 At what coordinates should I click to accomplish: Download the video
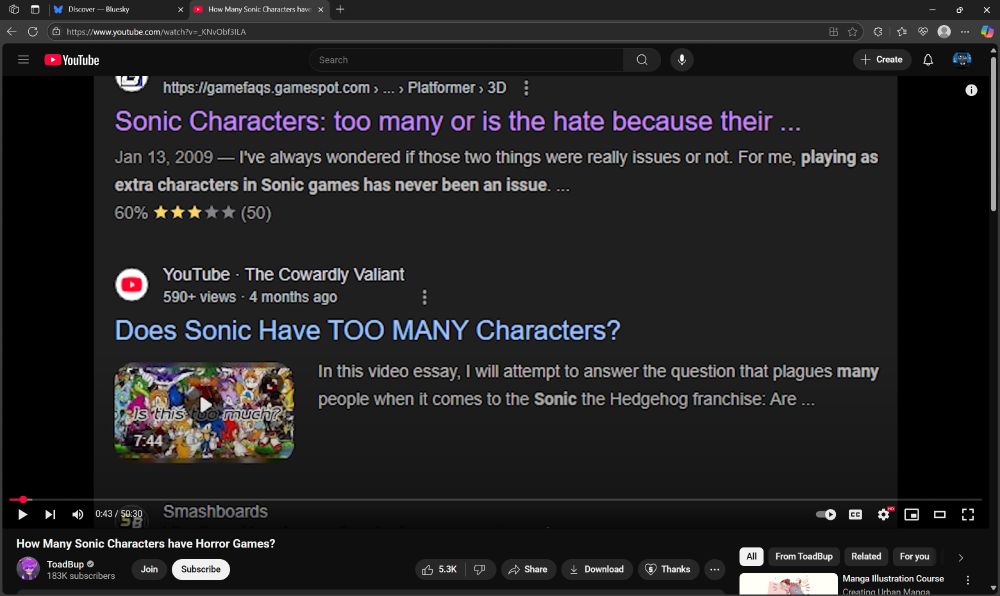(x=596, y=569)
